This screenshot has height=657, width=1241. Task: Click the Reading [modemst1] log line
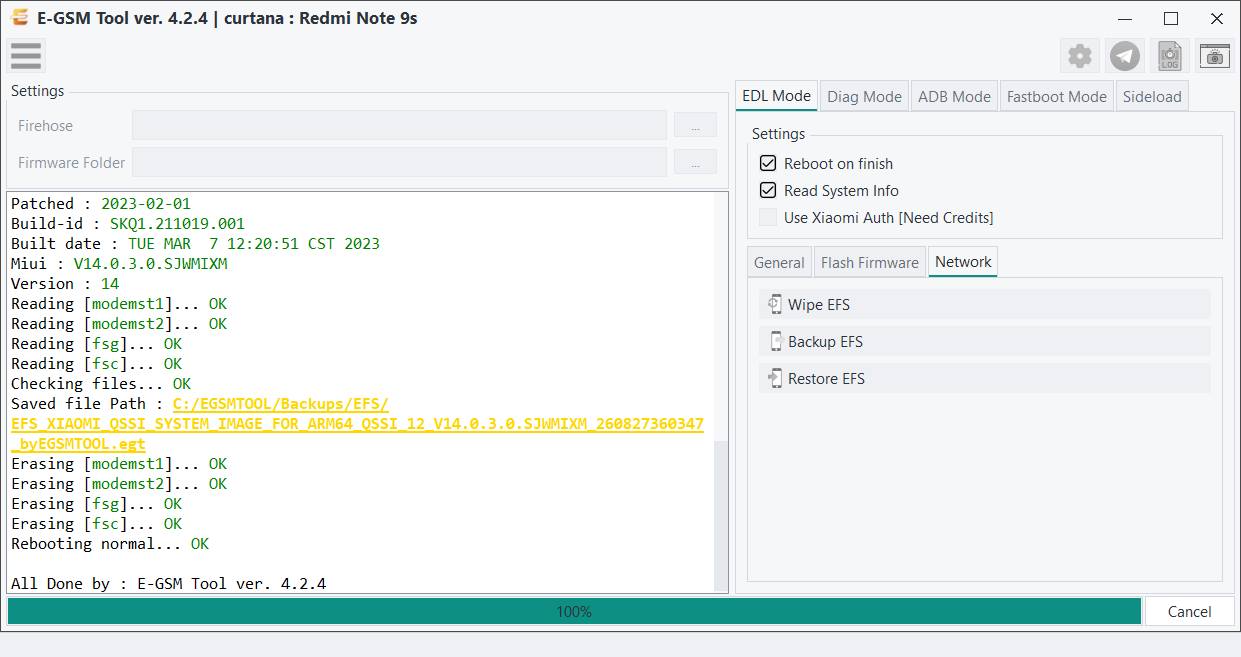point(119,304)
